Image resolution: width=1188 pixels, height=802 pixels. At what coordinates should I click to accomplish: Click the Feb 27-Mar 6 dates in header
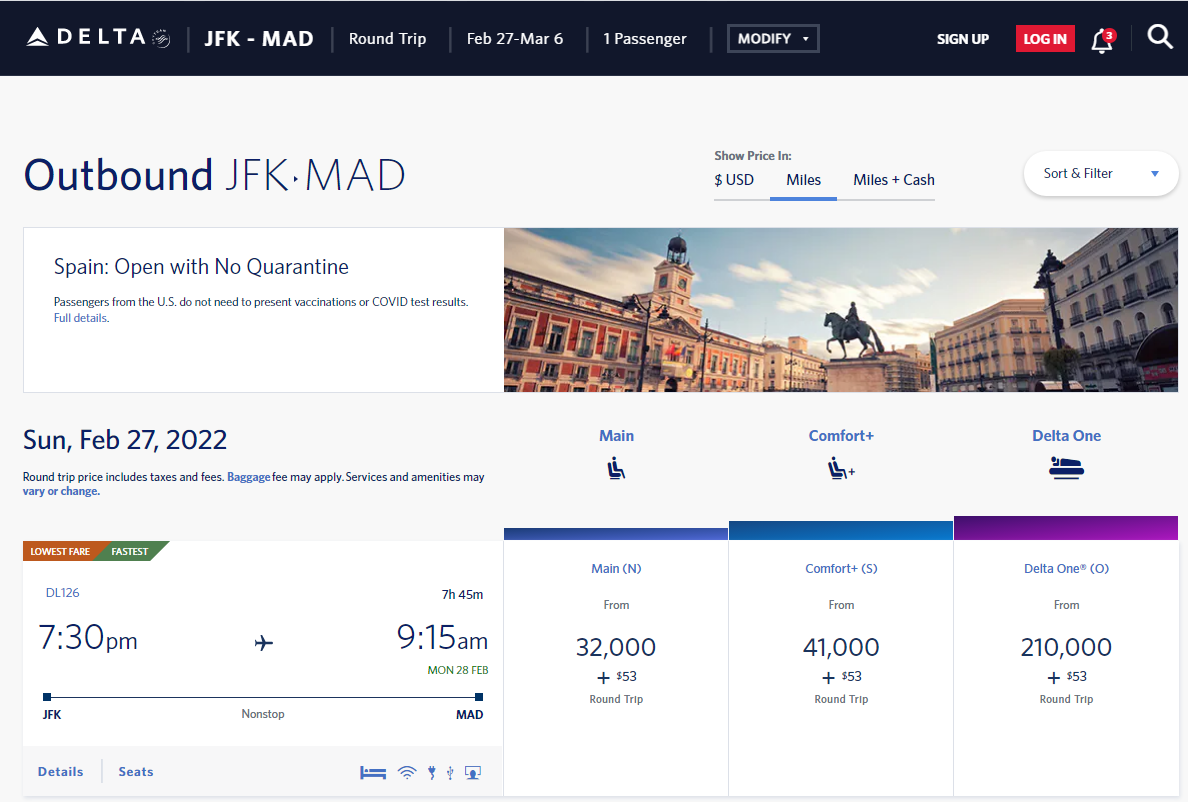point(515,39)
